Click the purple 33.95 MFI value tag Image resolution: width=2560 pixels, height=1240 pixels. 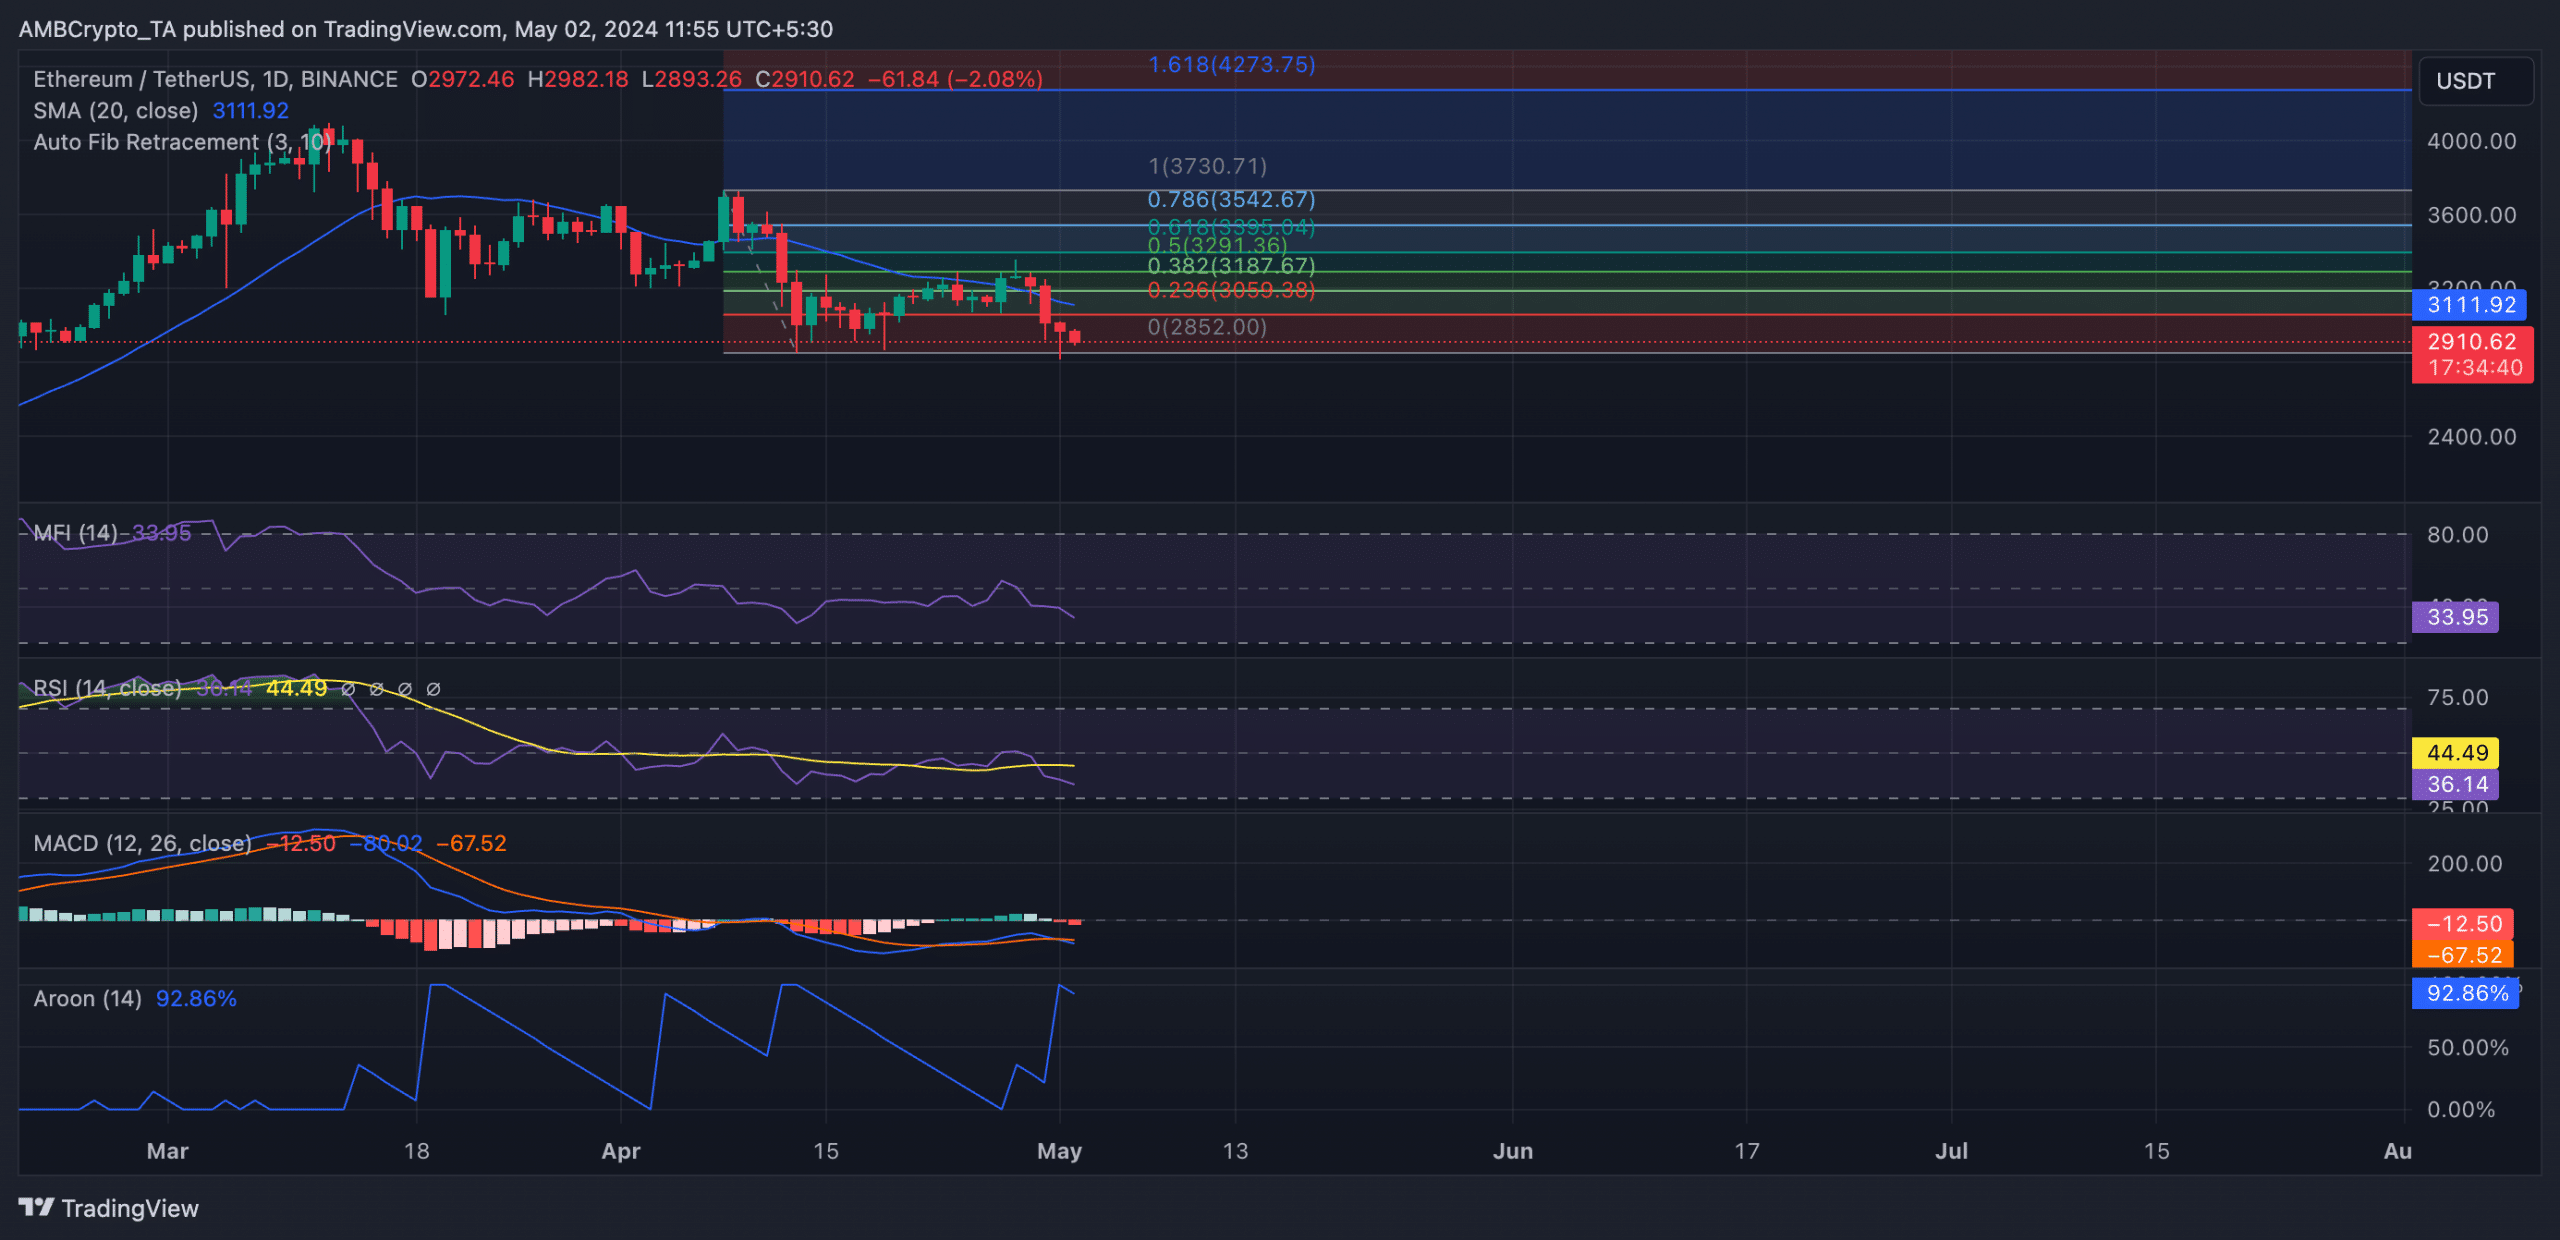2455,616
